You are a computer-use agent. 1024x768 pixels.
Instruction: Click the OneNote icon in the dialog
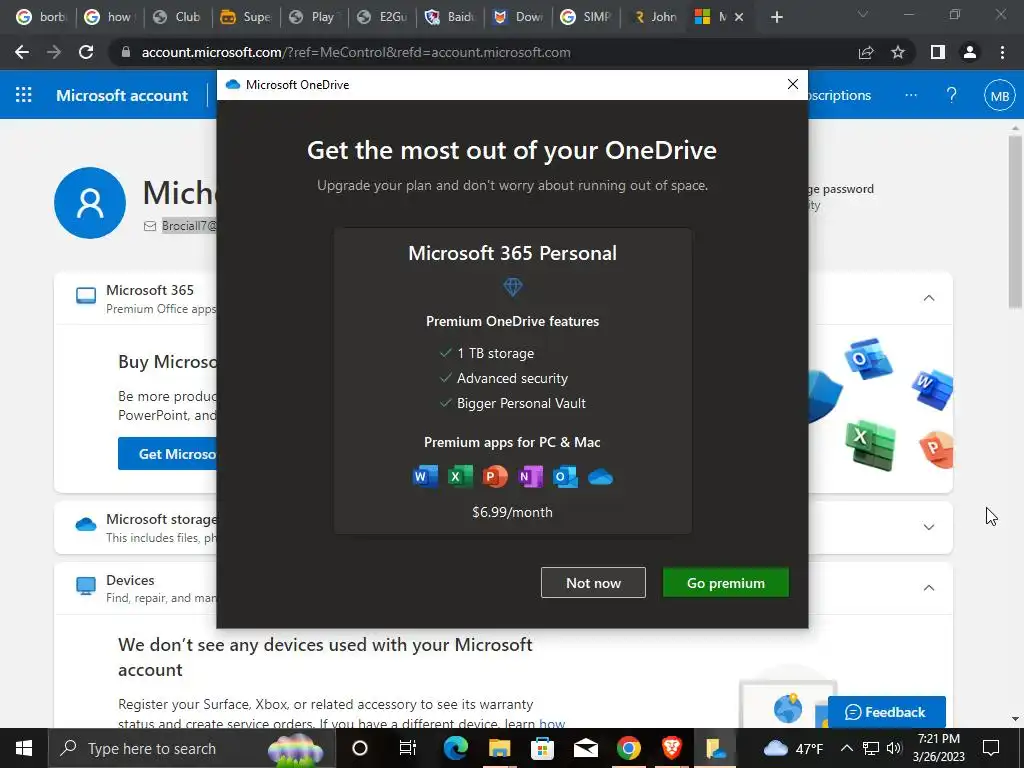[x=530, y=477]
